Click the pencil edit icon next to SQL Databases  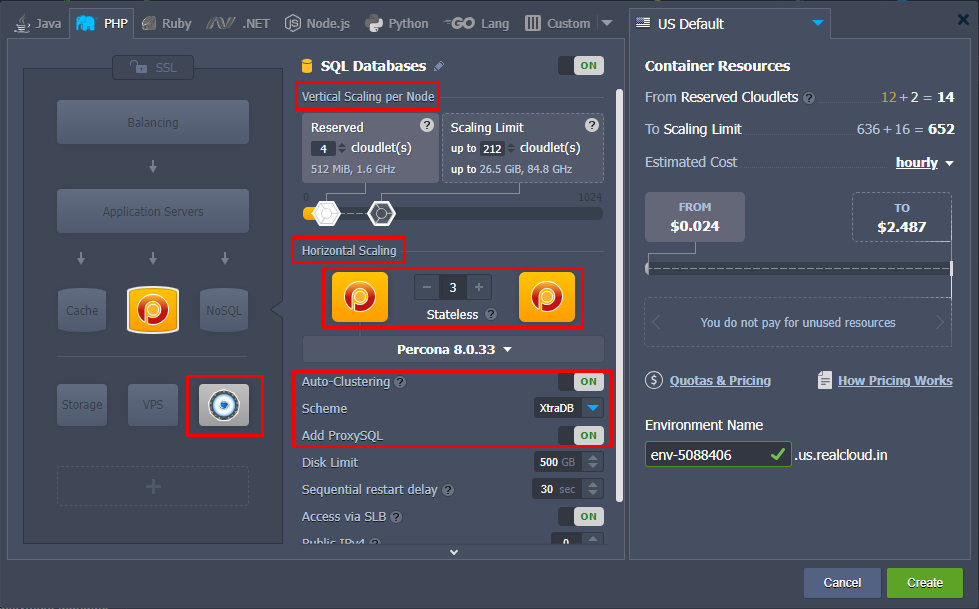439,66
